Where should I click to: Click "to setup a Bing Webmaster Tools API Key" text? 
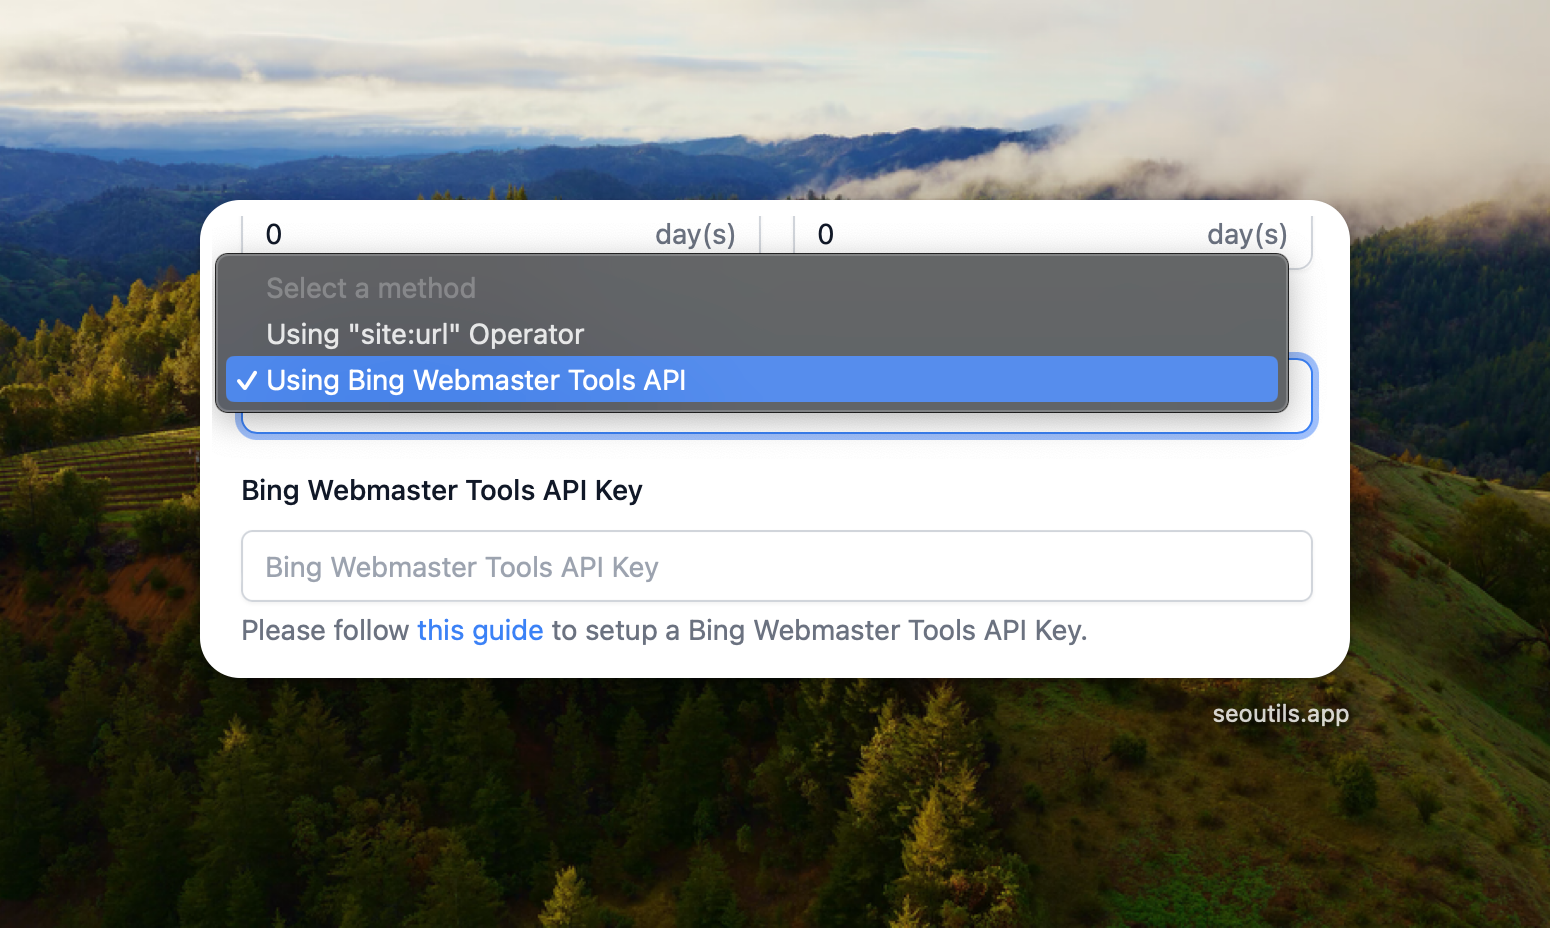818,630
